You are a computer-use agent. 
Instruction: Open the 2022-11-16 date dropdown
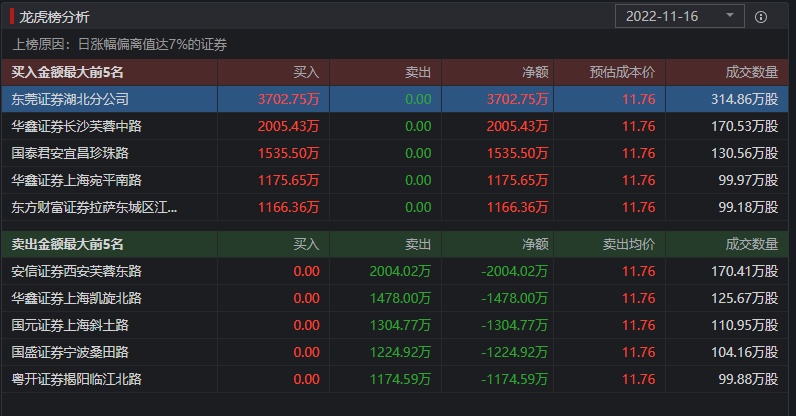680,17
